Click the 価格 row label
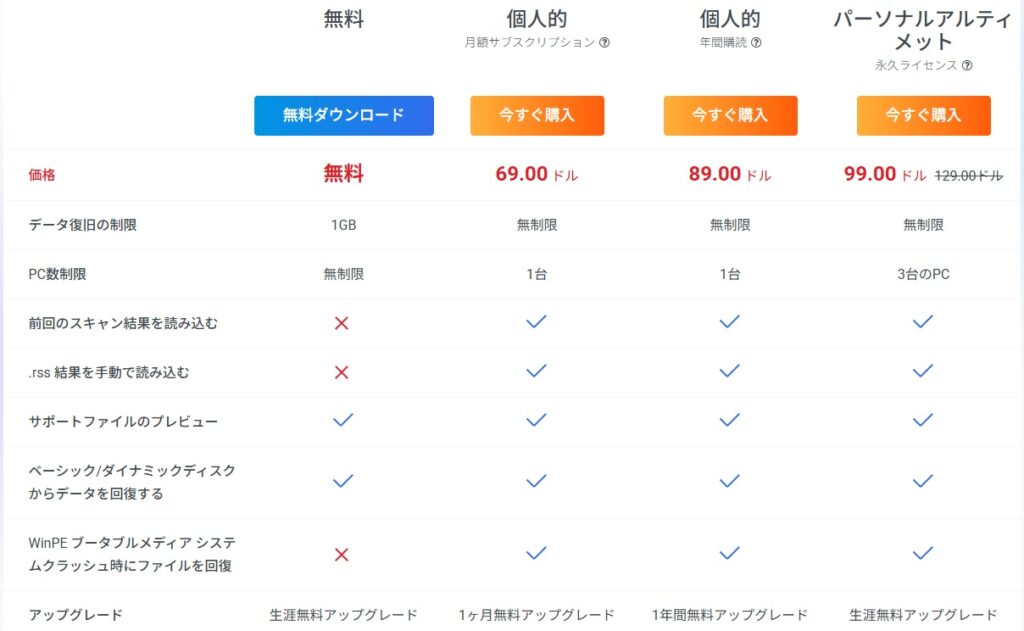Viewport: 1024px width, 631px height. coord(42,174)
